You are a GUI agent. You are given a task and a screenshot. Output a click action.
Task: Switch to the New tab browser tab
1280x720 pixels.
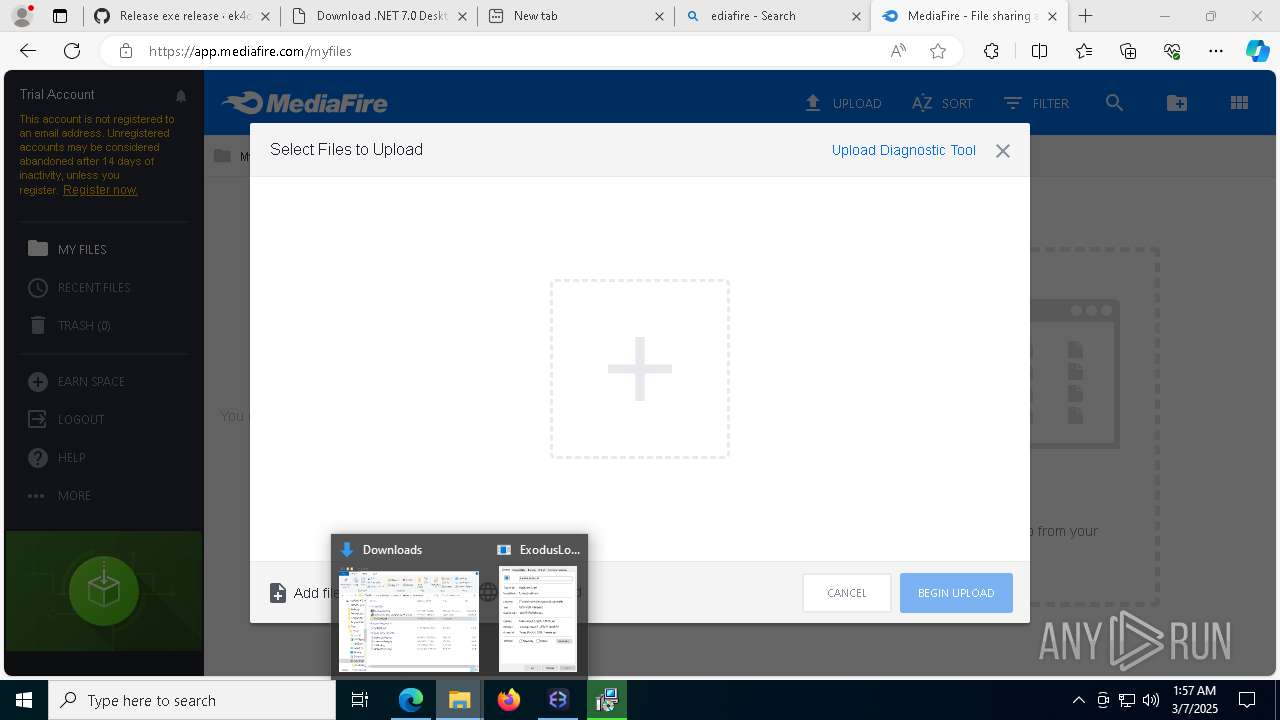click(x=576, y=16)
